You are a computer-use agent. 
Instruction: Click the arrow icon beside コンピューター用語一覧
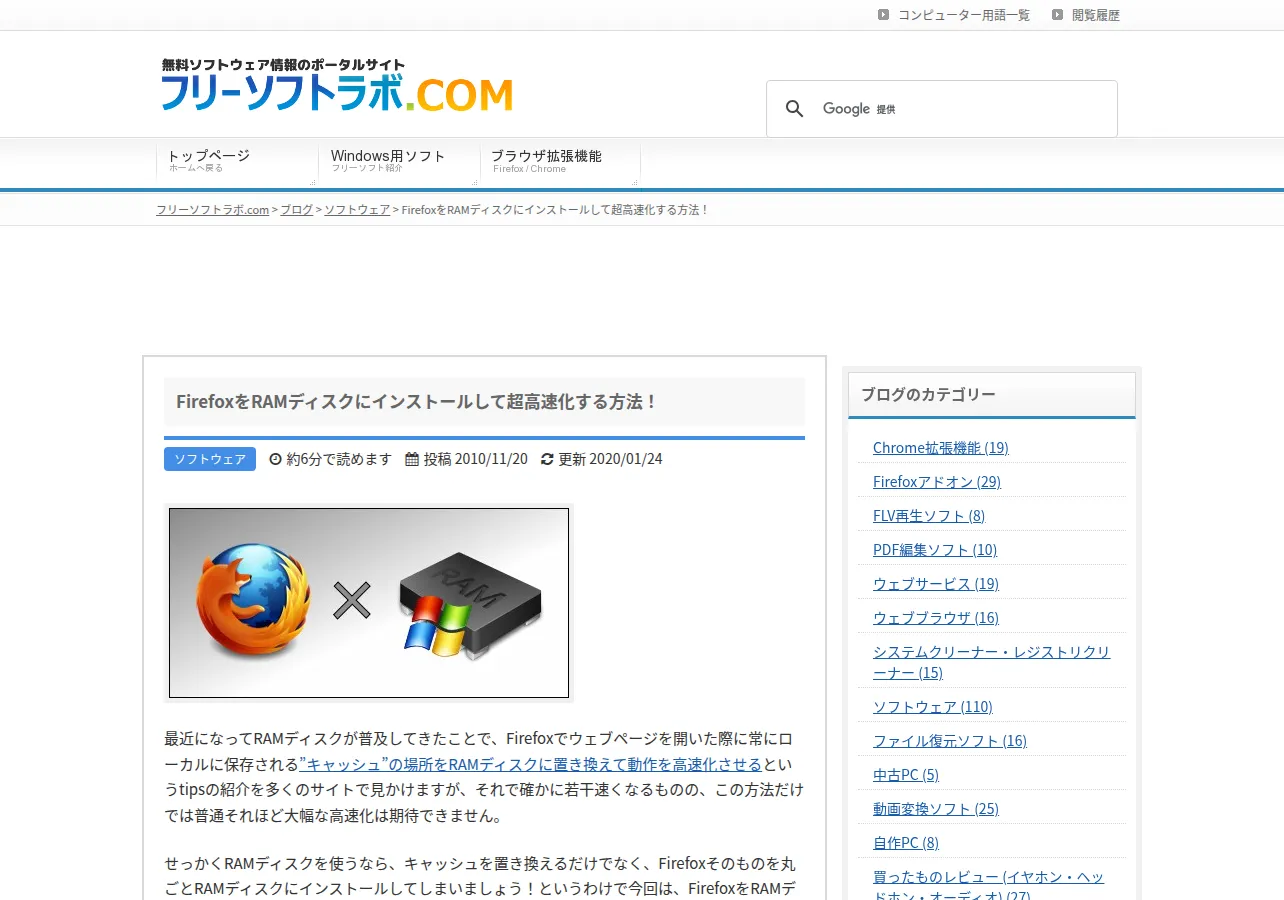884,15
